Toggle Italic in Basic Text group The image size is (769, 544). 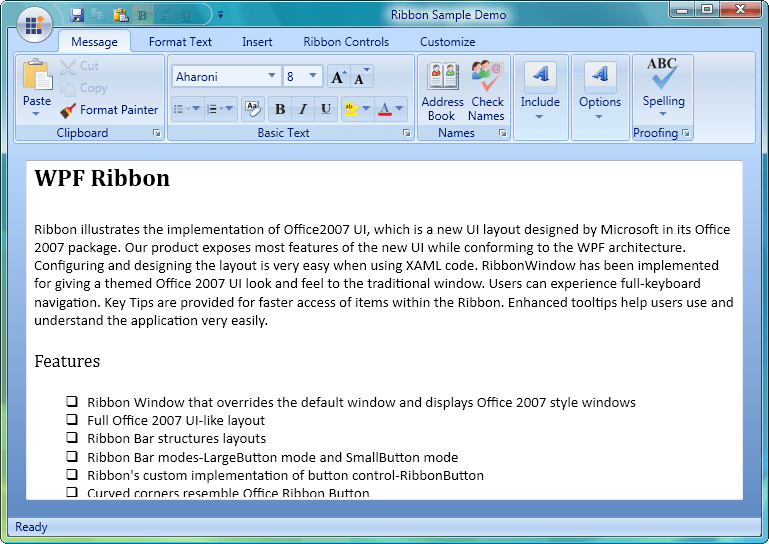[x=303, y=109]
